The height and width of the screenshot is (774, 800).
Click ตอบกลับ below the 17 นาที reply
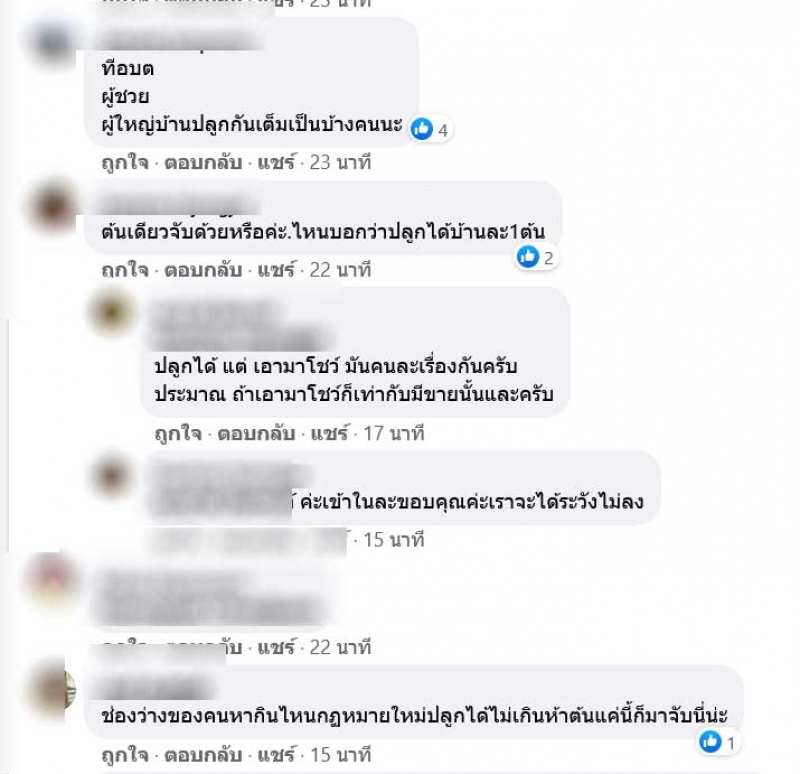coord(256,434)
